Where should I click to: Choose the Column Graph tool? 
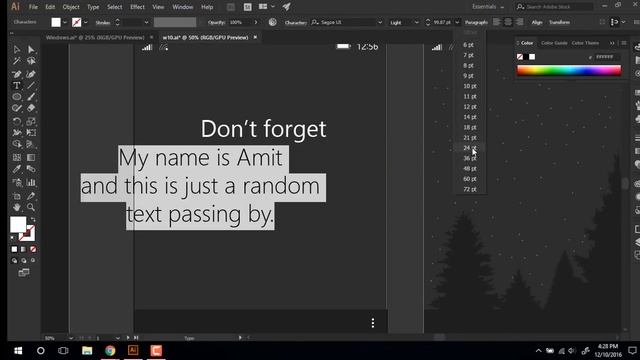(31, 182)
